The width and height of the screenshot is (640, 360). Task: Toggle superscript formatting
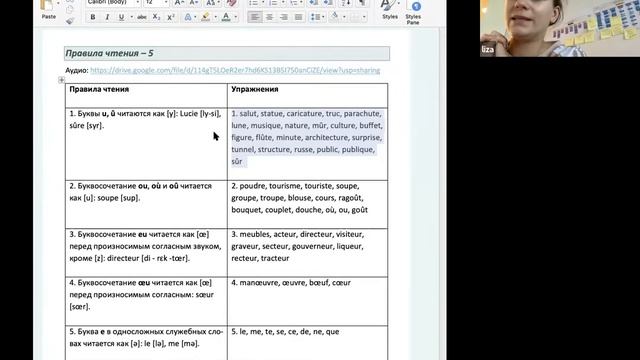pos(171,17)
